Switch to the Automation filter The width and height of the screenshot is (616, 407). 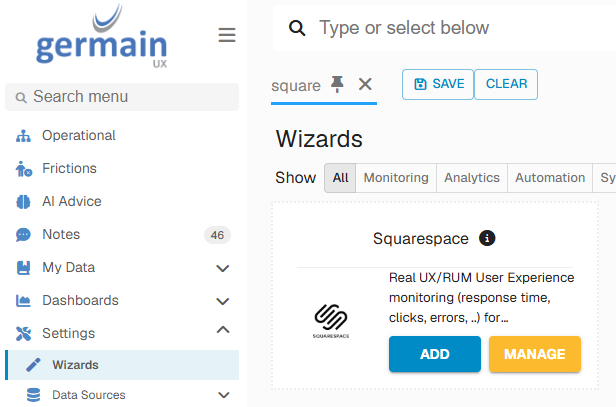click(x=550, y=178)
